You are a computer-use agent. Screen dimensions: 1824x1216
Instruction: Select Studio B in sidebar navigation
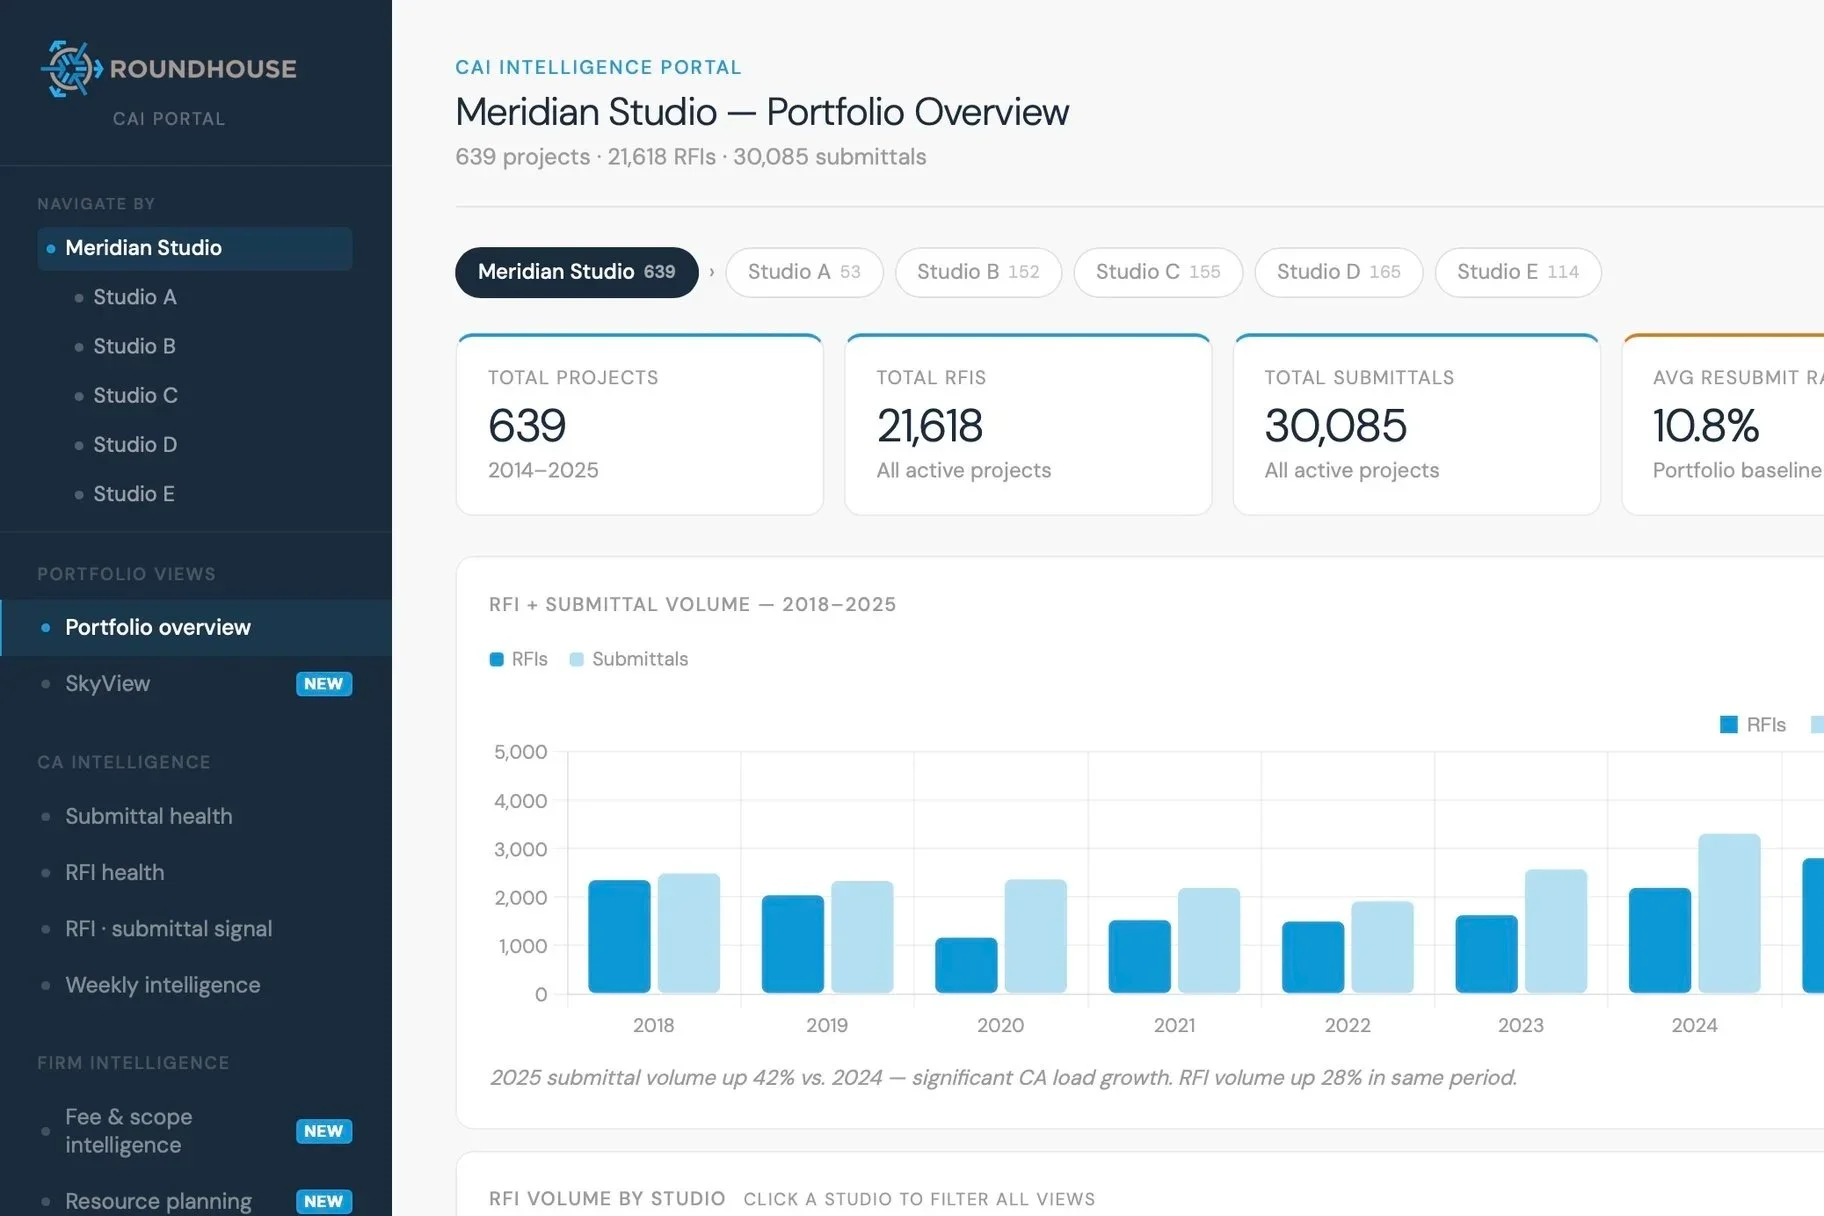click(135, 346)
